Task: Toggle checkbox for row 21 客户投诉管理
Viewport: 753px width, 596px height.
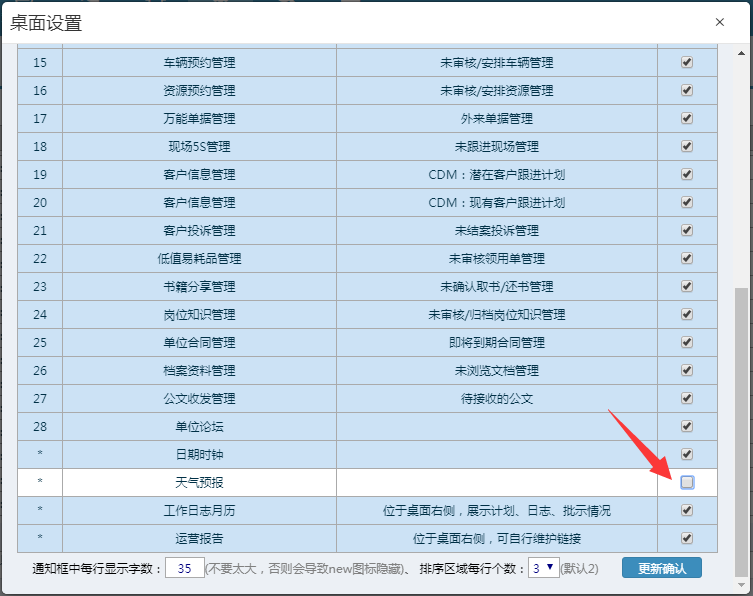Action: pos(687,230)
